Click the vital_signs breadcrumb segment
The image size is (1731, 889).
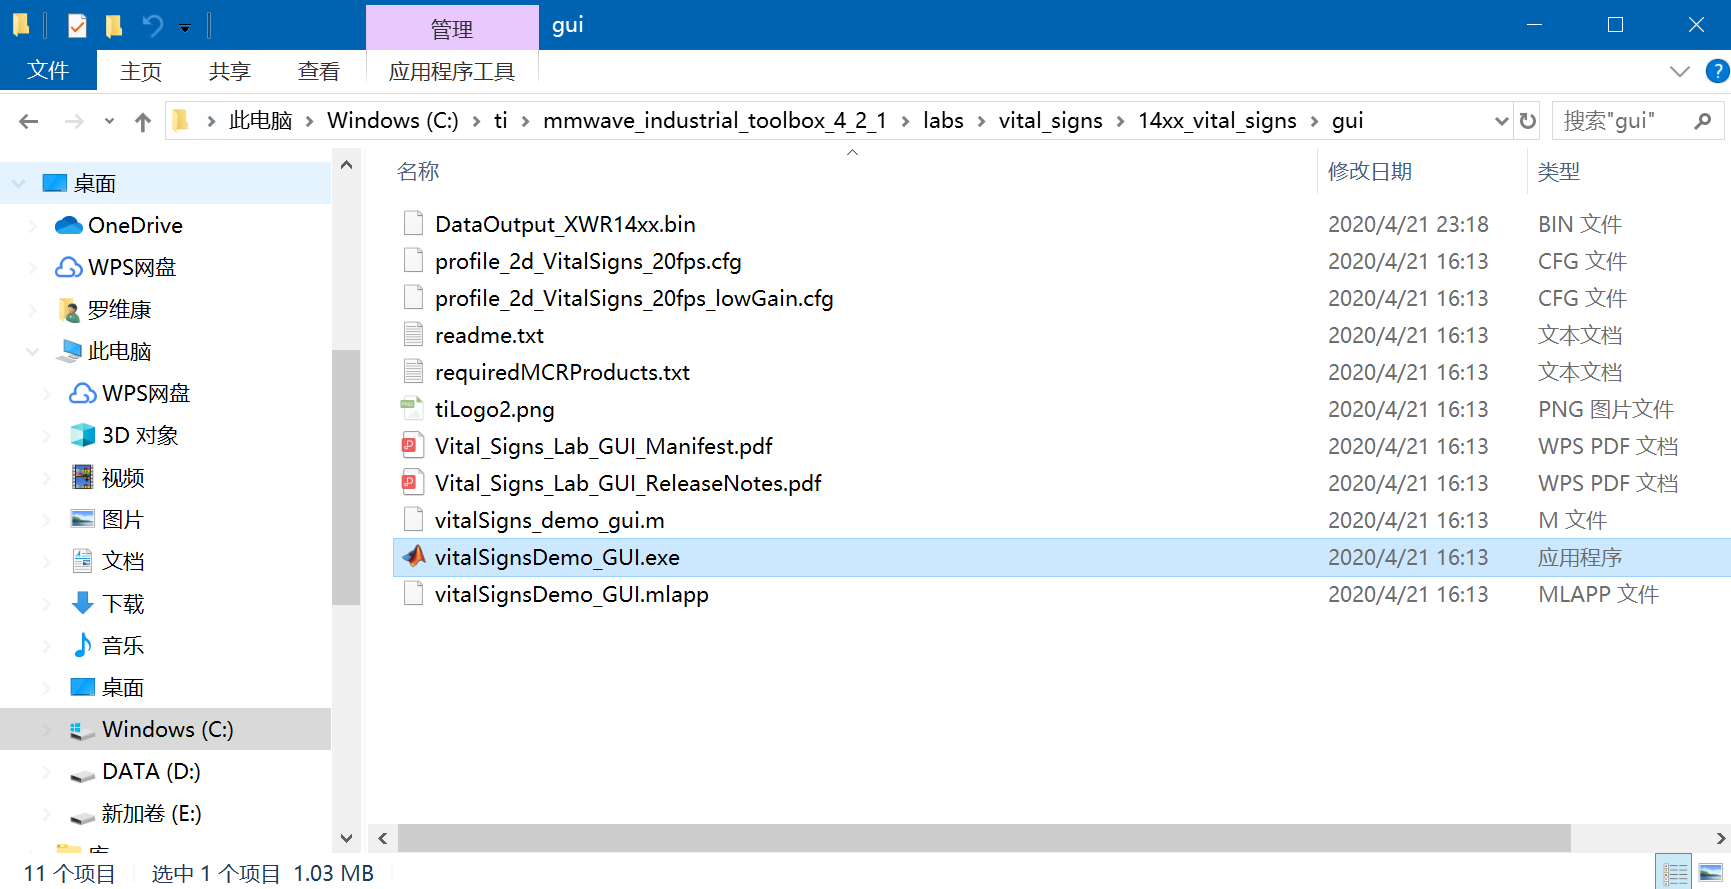click(x=1051, y=121)
